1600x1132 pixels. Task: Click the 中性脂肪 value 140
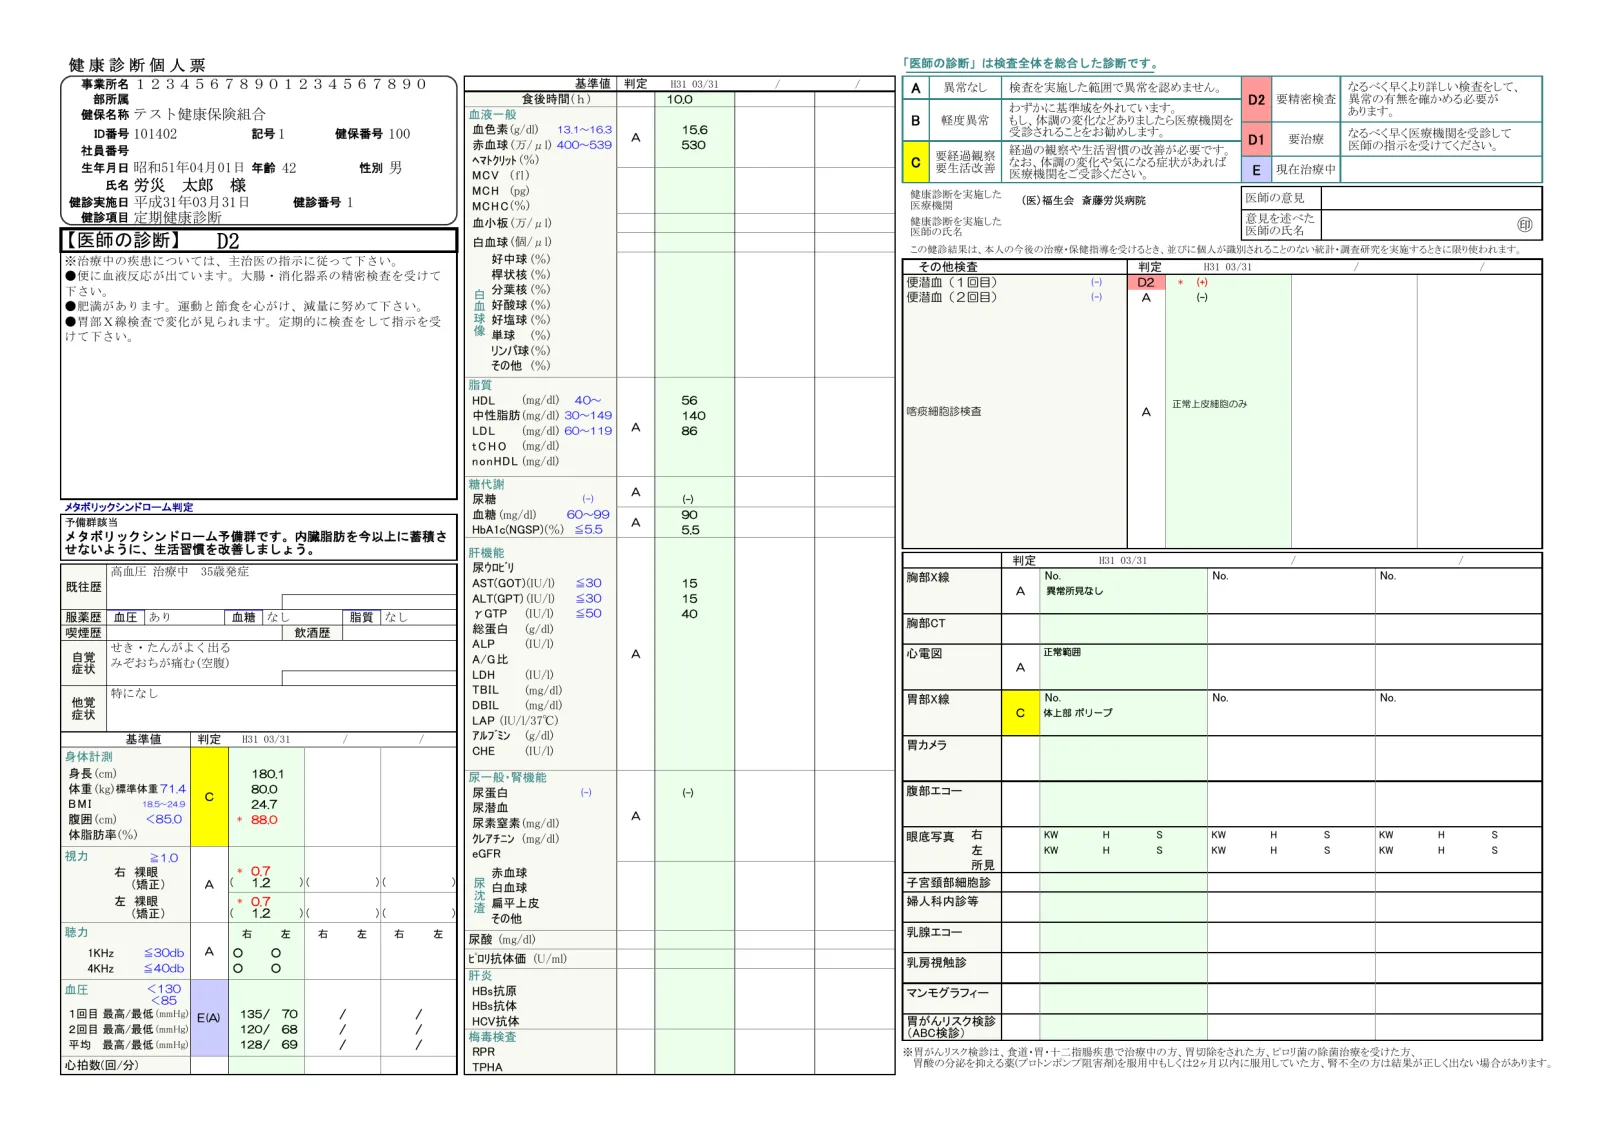pyautogui.click(x=693, y=416)
